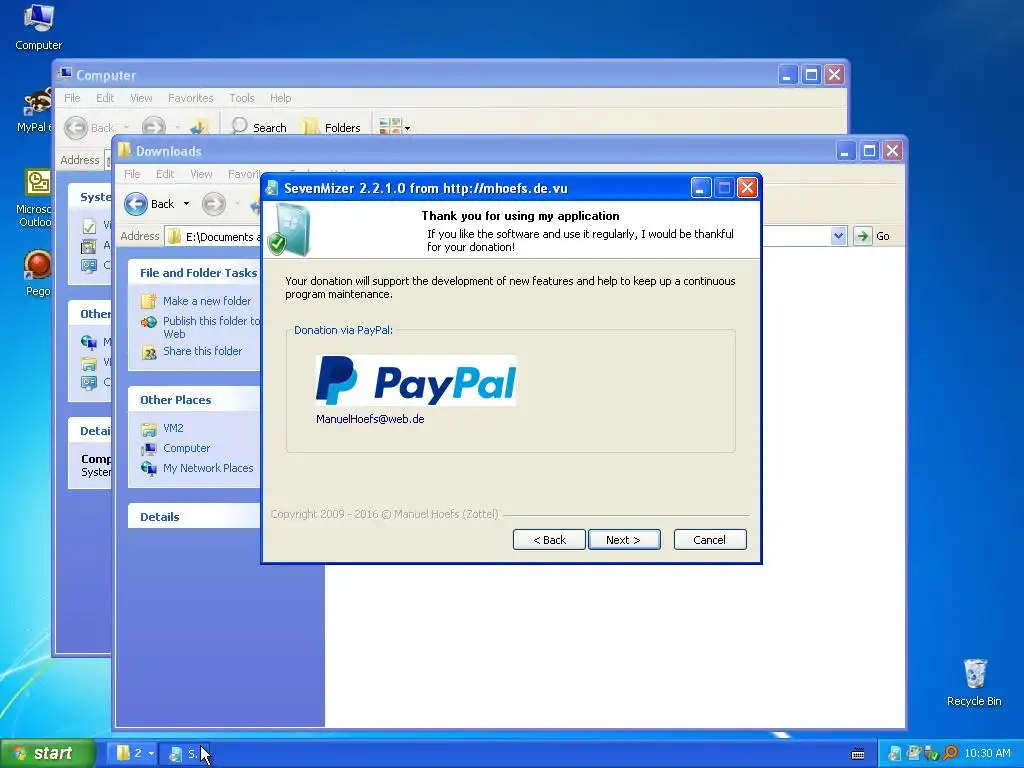Open the Recycle Bin

974,682
